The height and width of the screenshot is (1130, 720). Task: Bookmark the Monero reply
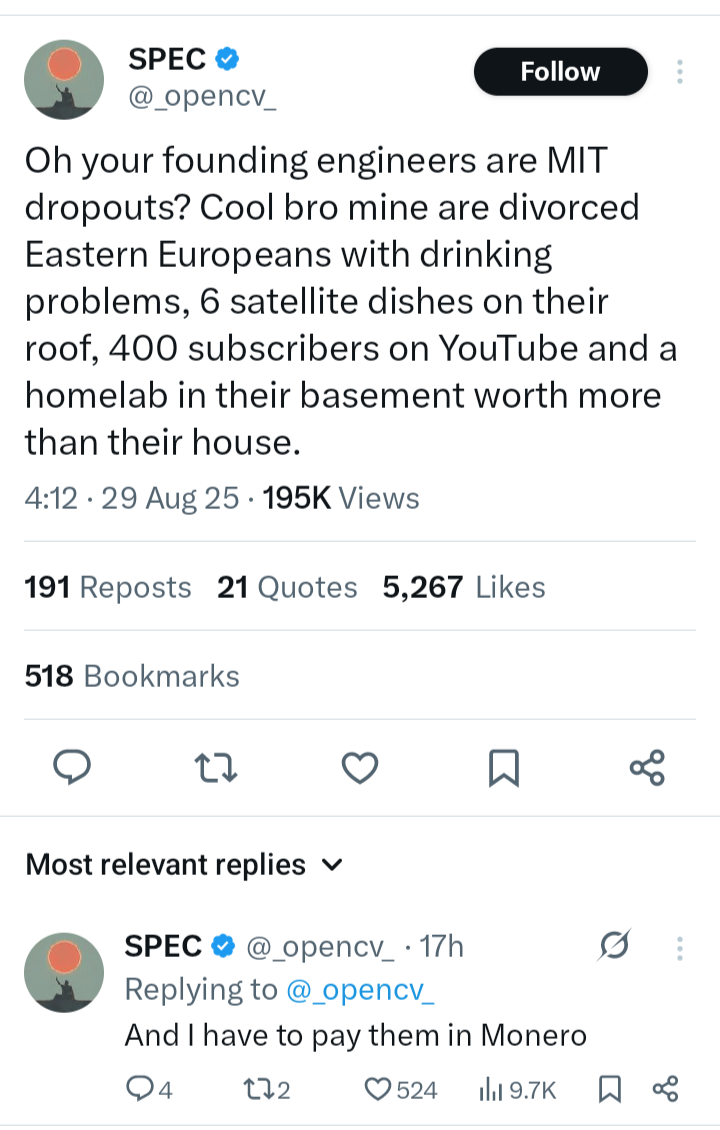(607, 1089)
